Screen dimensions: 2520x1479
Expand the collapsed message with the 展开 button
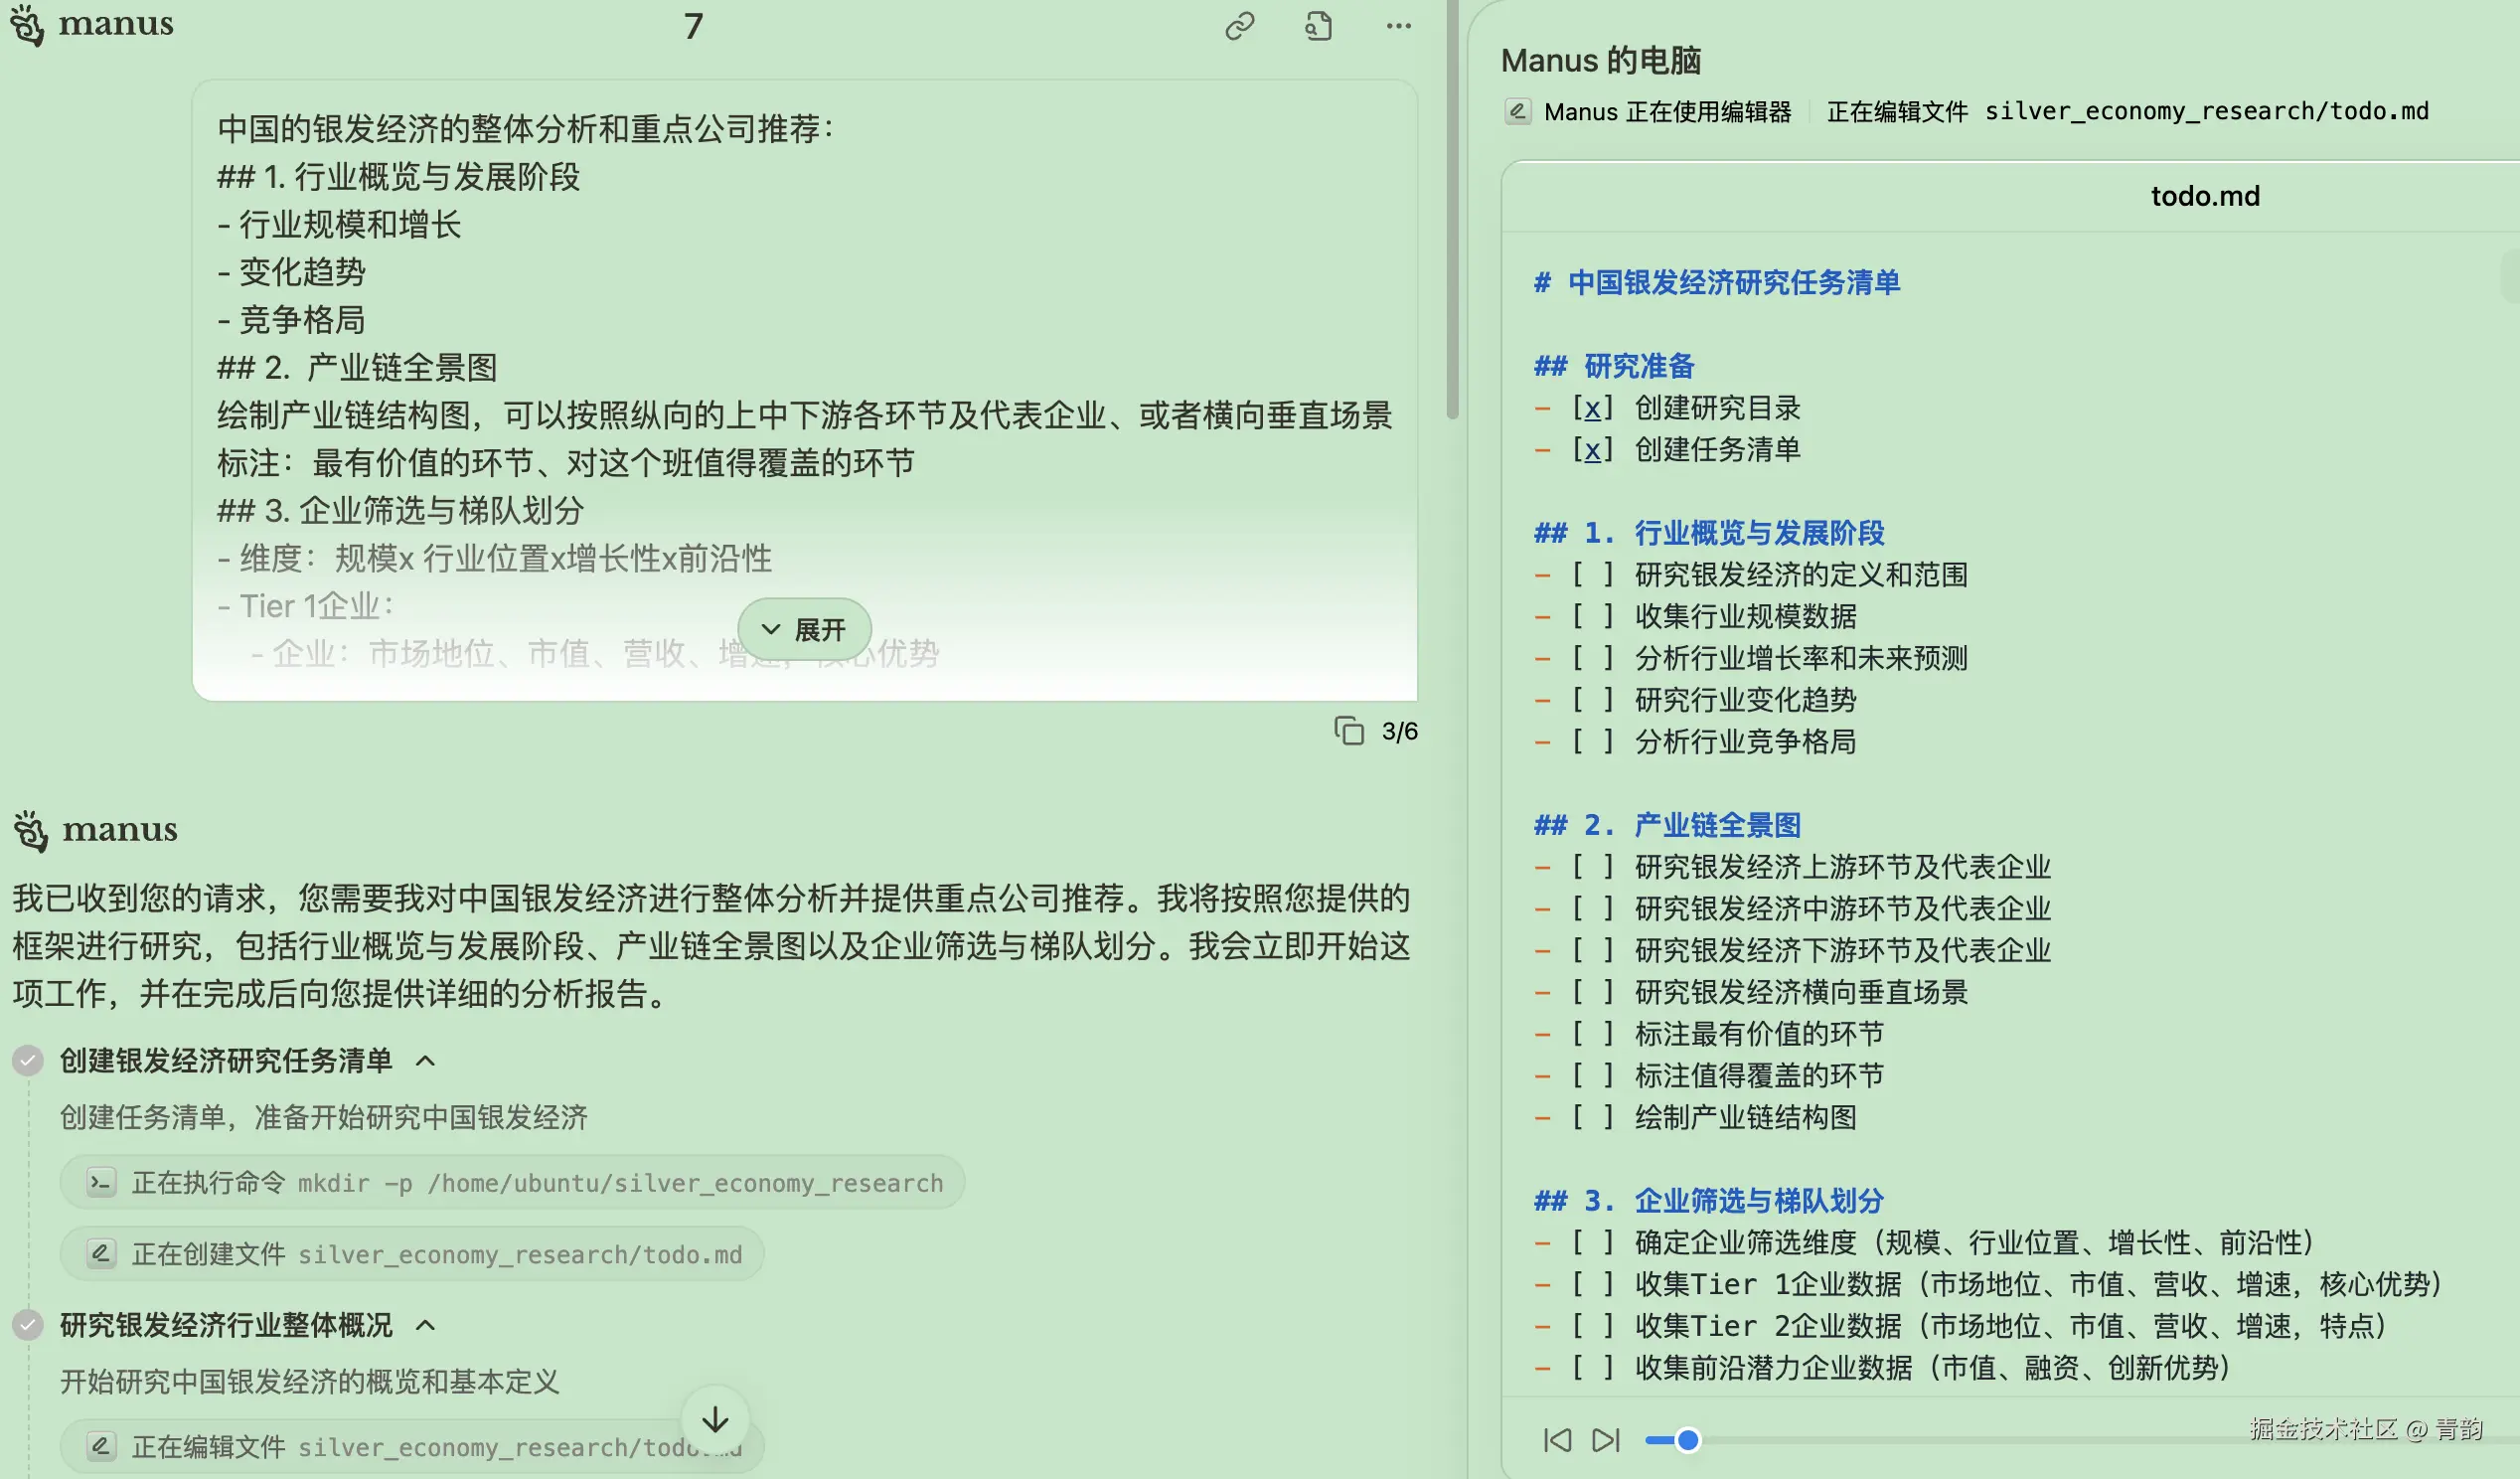pos(803,629)
